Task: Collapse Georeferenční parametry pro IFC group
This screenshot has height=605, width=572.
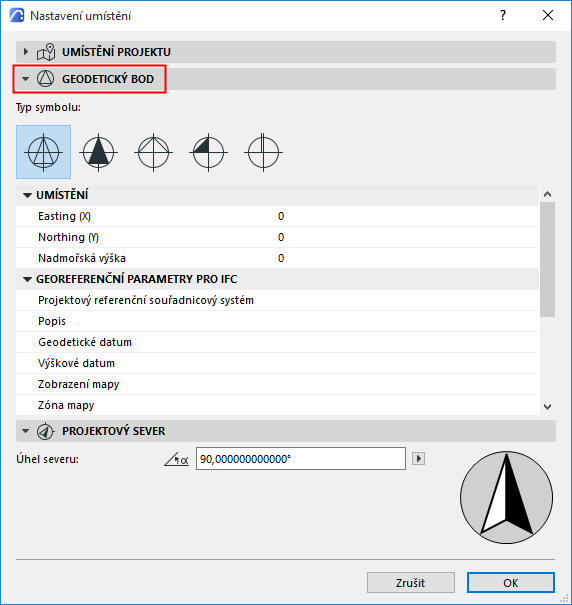Action: coord(27,279)
